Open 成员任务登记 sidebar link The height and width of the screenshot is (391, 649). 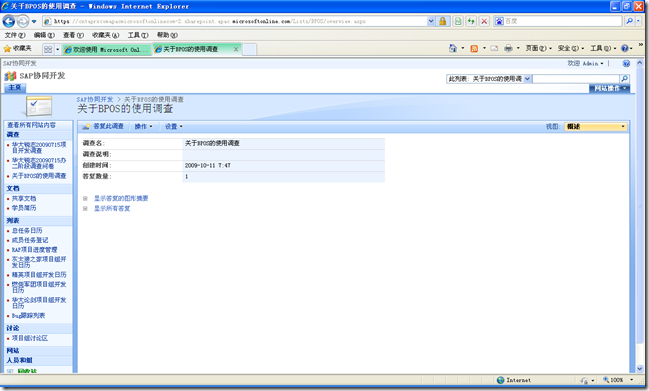point(30,240)
